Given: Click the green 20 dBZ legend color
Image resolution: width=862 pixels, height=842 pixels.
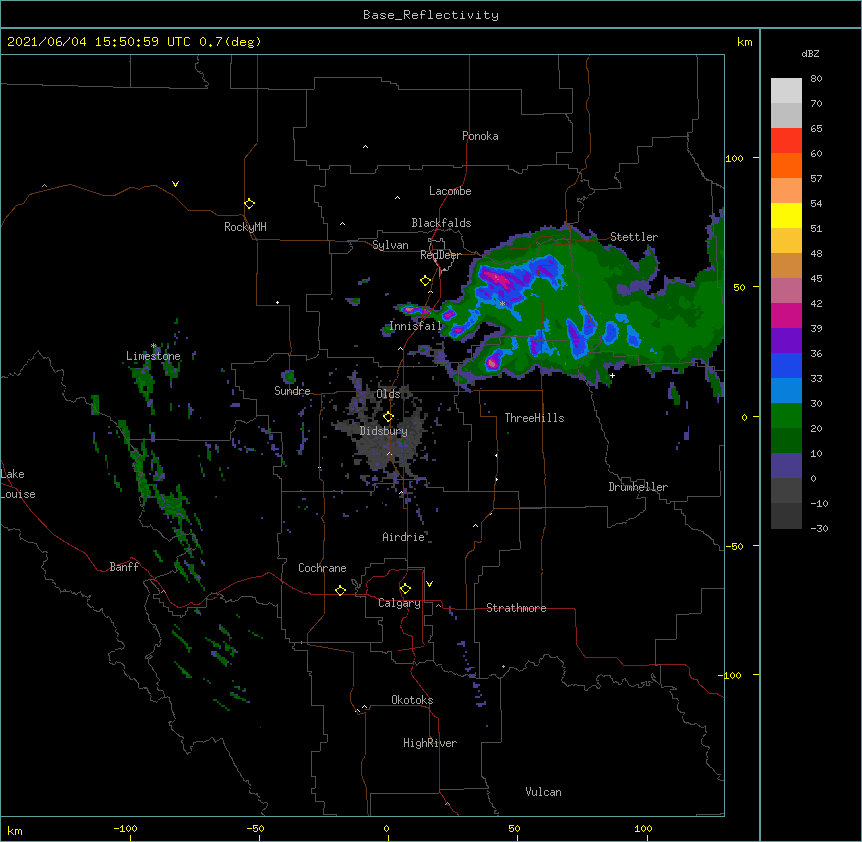Looking at the screenshot, I should pyautogui.click(x=786, y=416).
